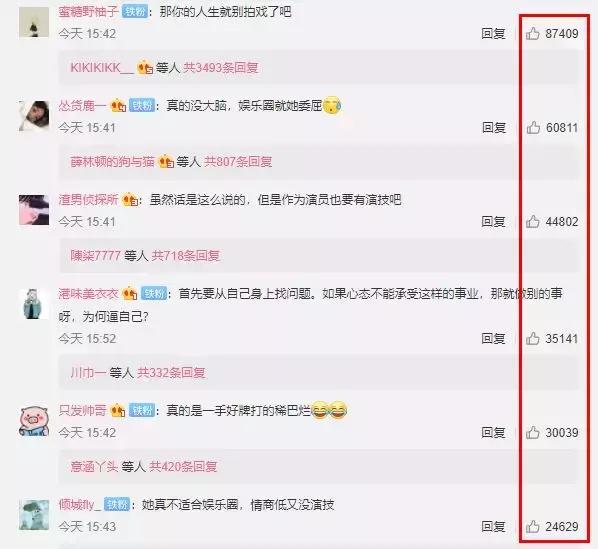Screen dimensions: 598x549
Task: Visit 陳柒7777 user profile
Action: pos(95,255)
